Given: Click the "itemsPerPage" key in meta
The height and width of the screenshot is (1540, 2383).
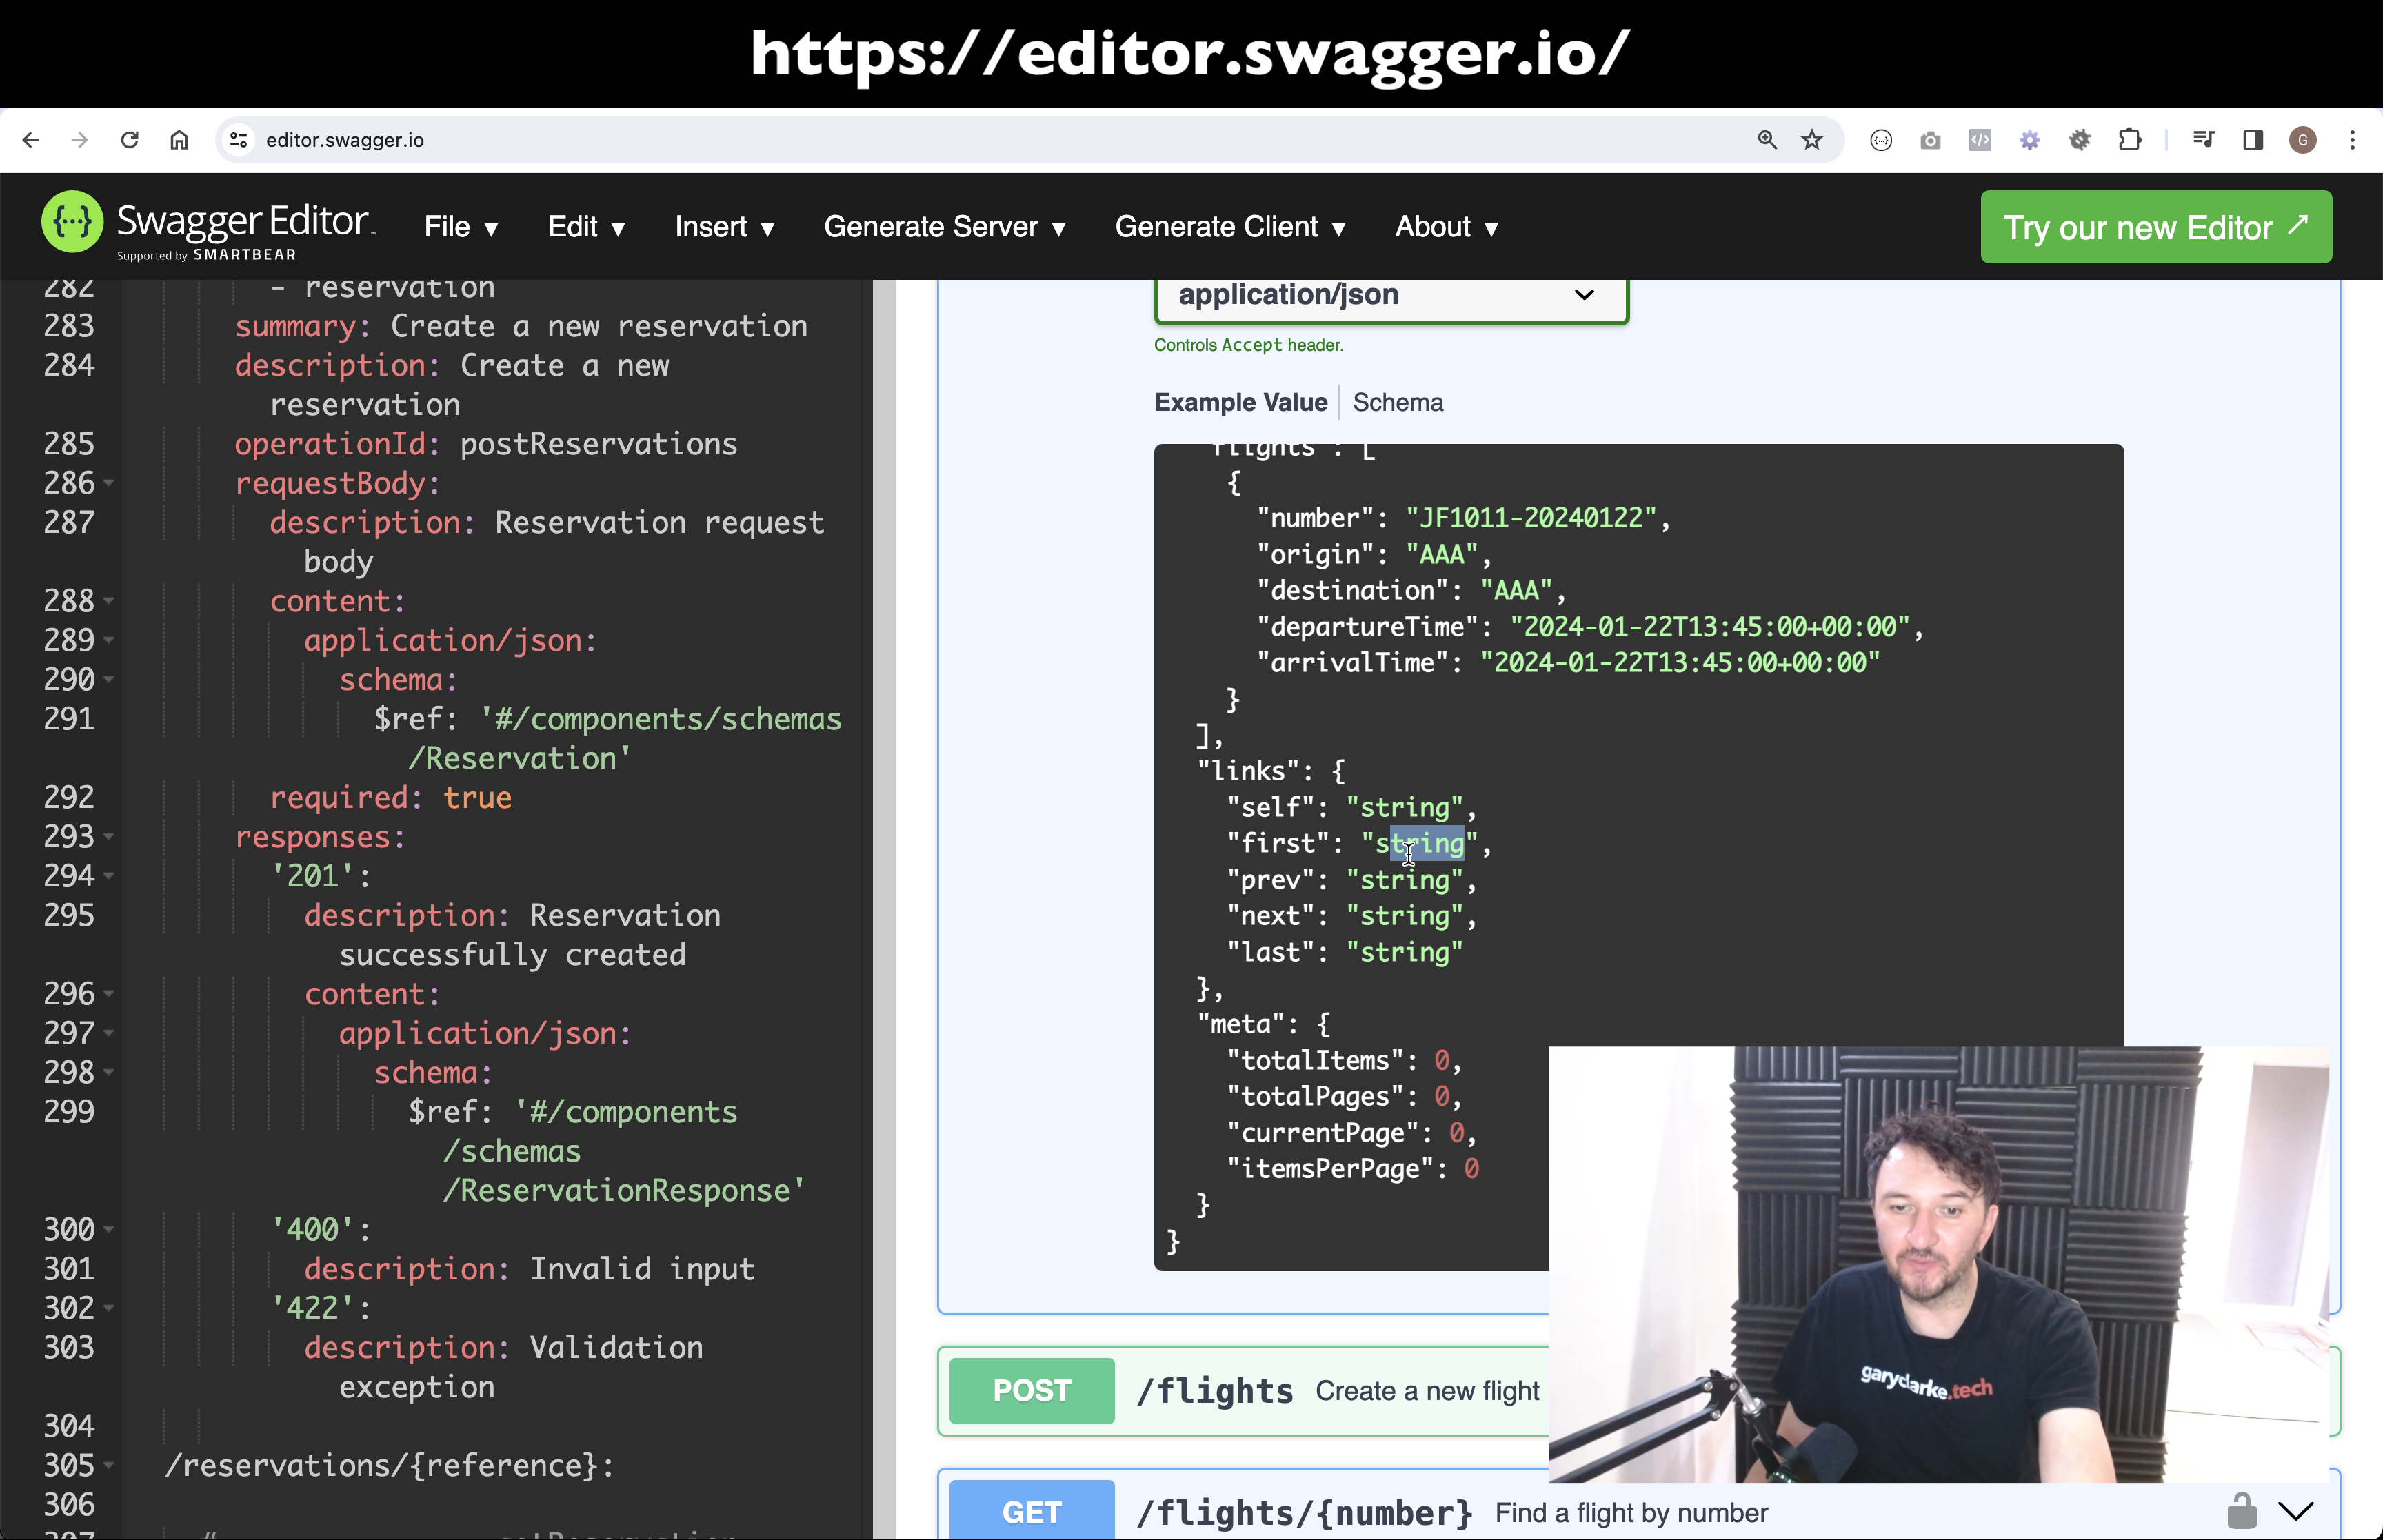Looking at the screenshot, I should pos(1330,1169).
